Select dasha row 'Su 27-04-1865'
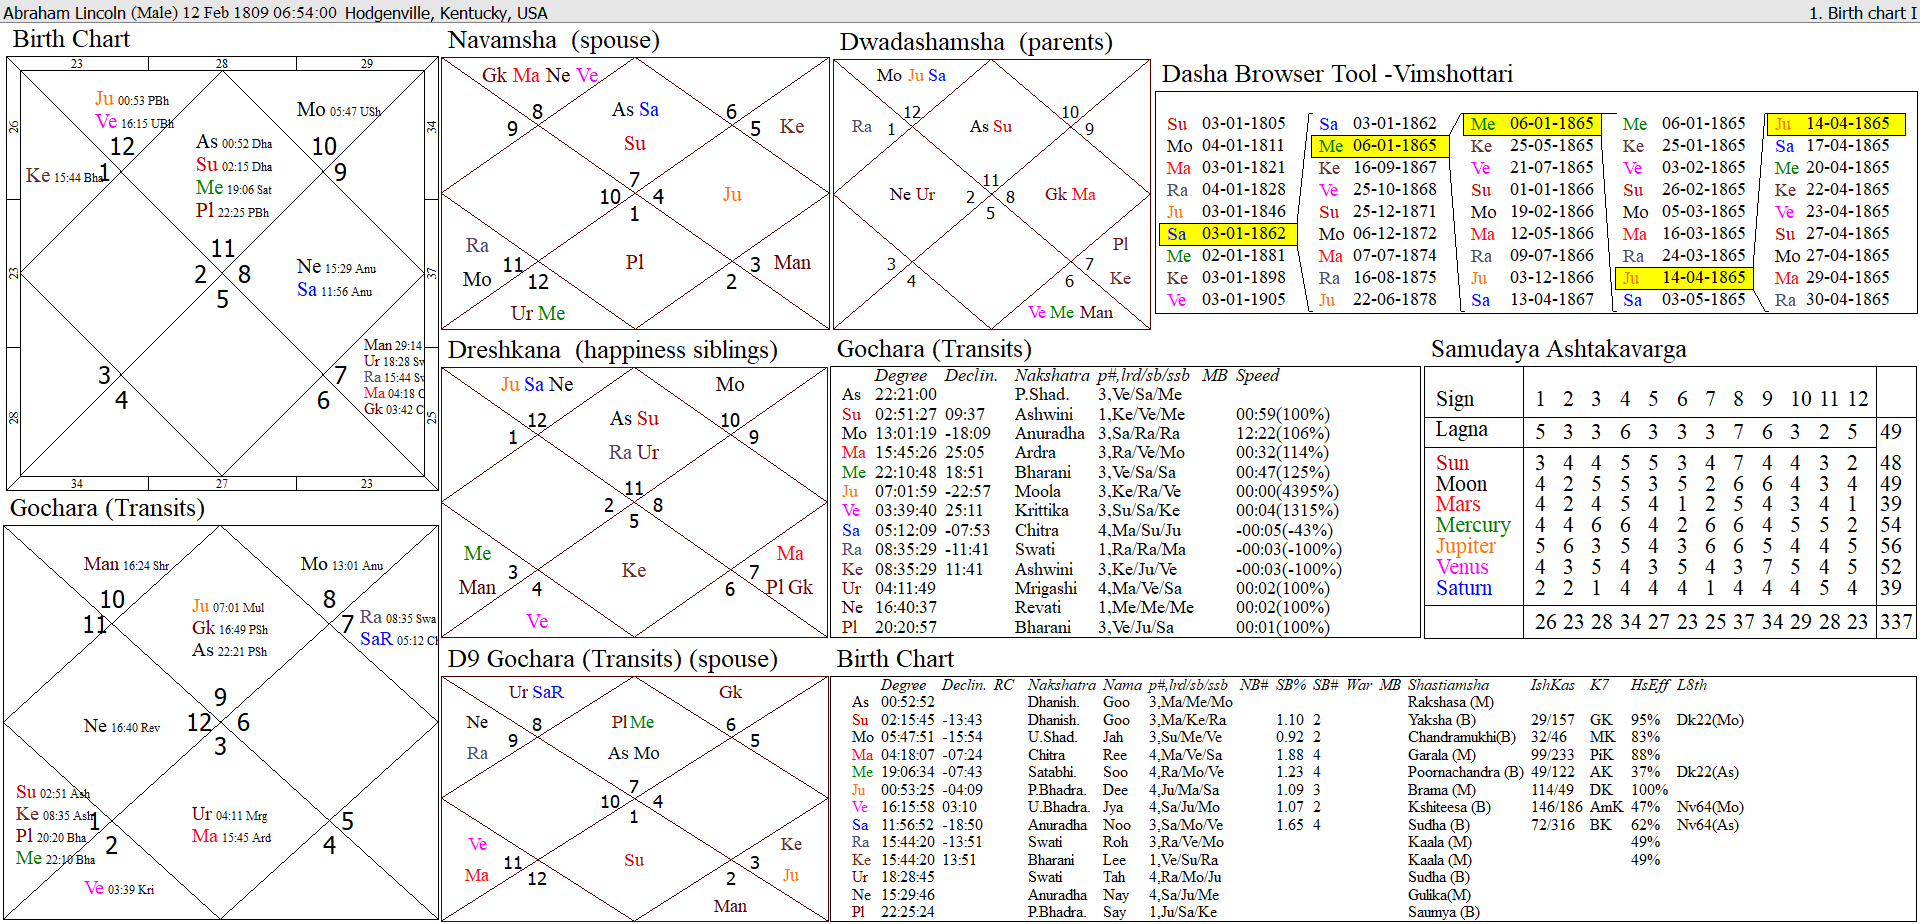This screenshot has width=1920, height=924. point(1833,234)
